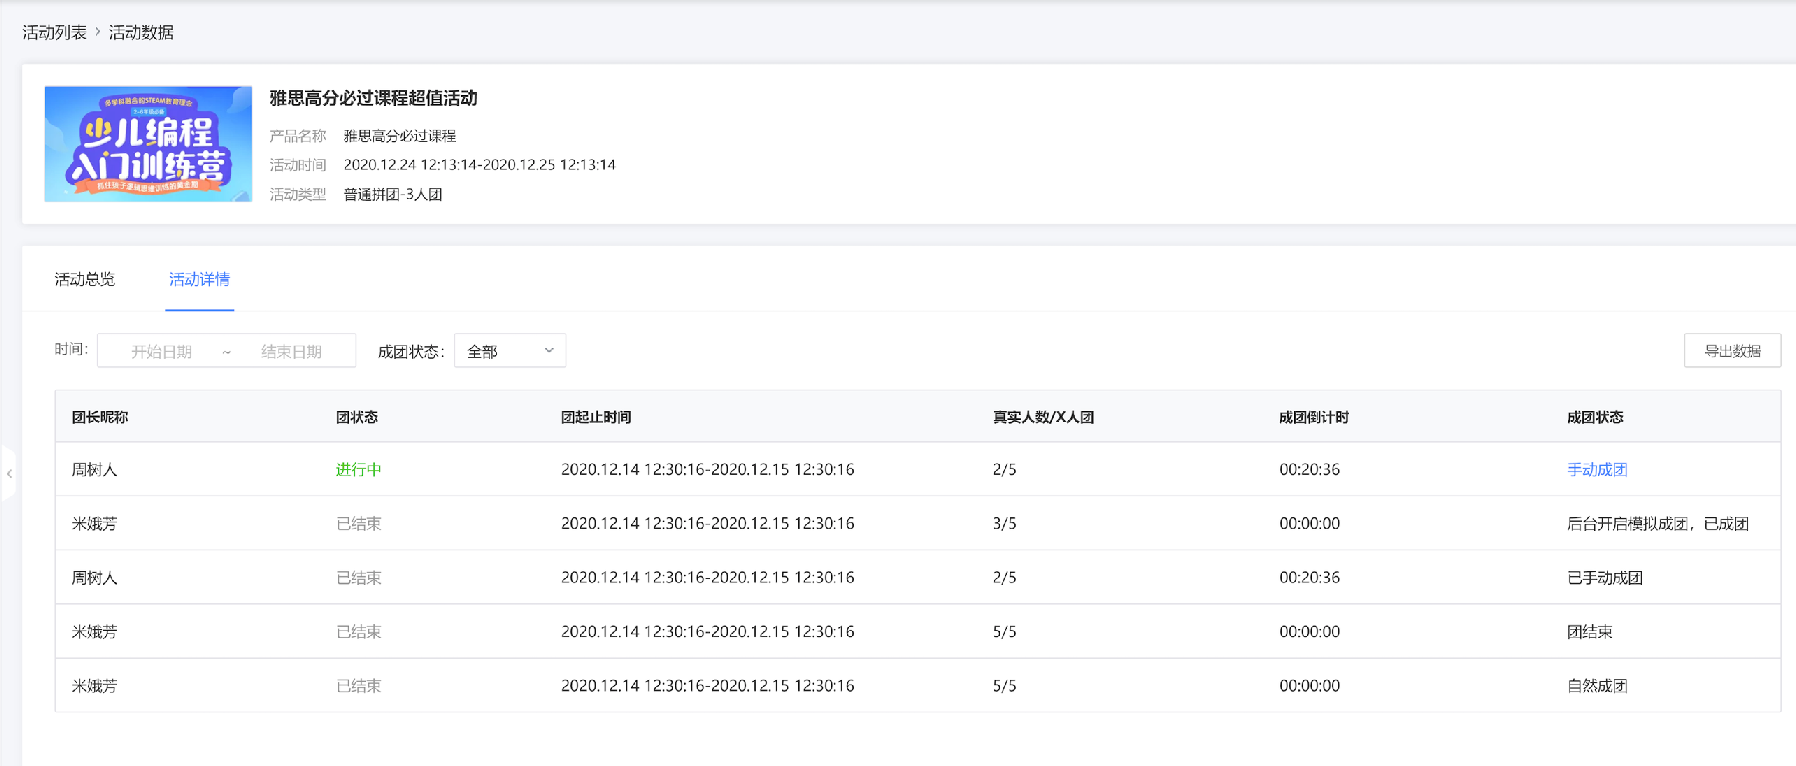Click the 手动成团 link for 周树人
The image size is (1796, 766).
coord(1597,469)
